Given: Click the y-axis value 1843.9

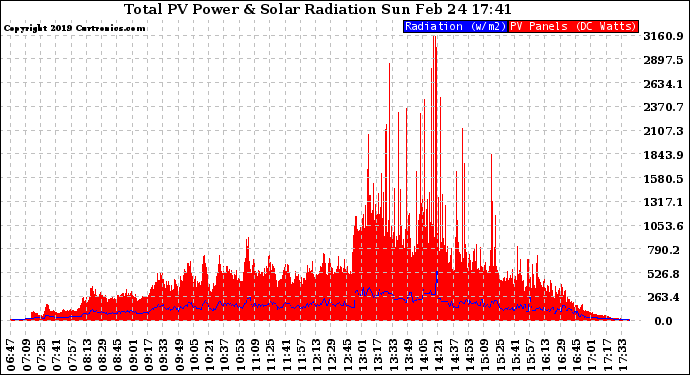Looking at the screenshot, I should coord(663,155).
